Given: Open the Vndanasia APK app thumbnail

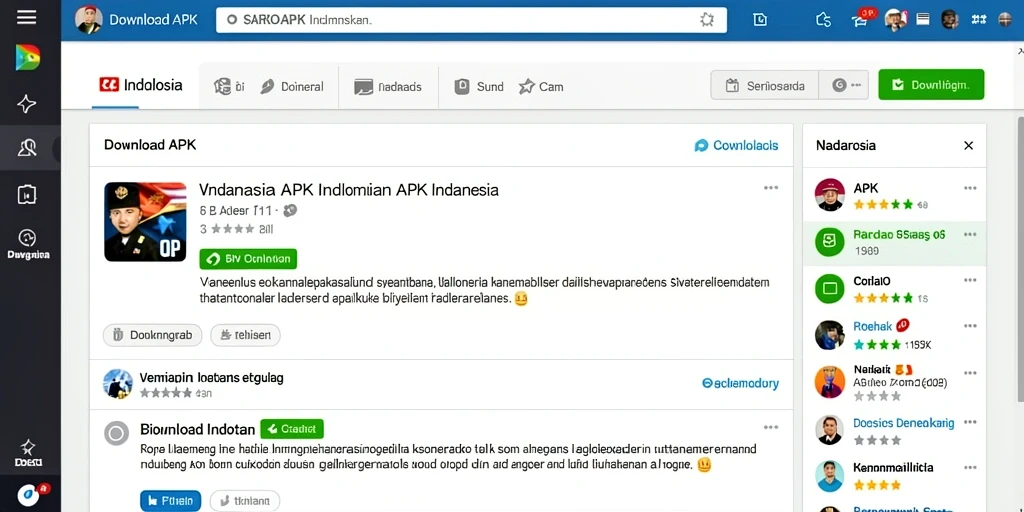Looking at the screenshot, I should [145, 222].
